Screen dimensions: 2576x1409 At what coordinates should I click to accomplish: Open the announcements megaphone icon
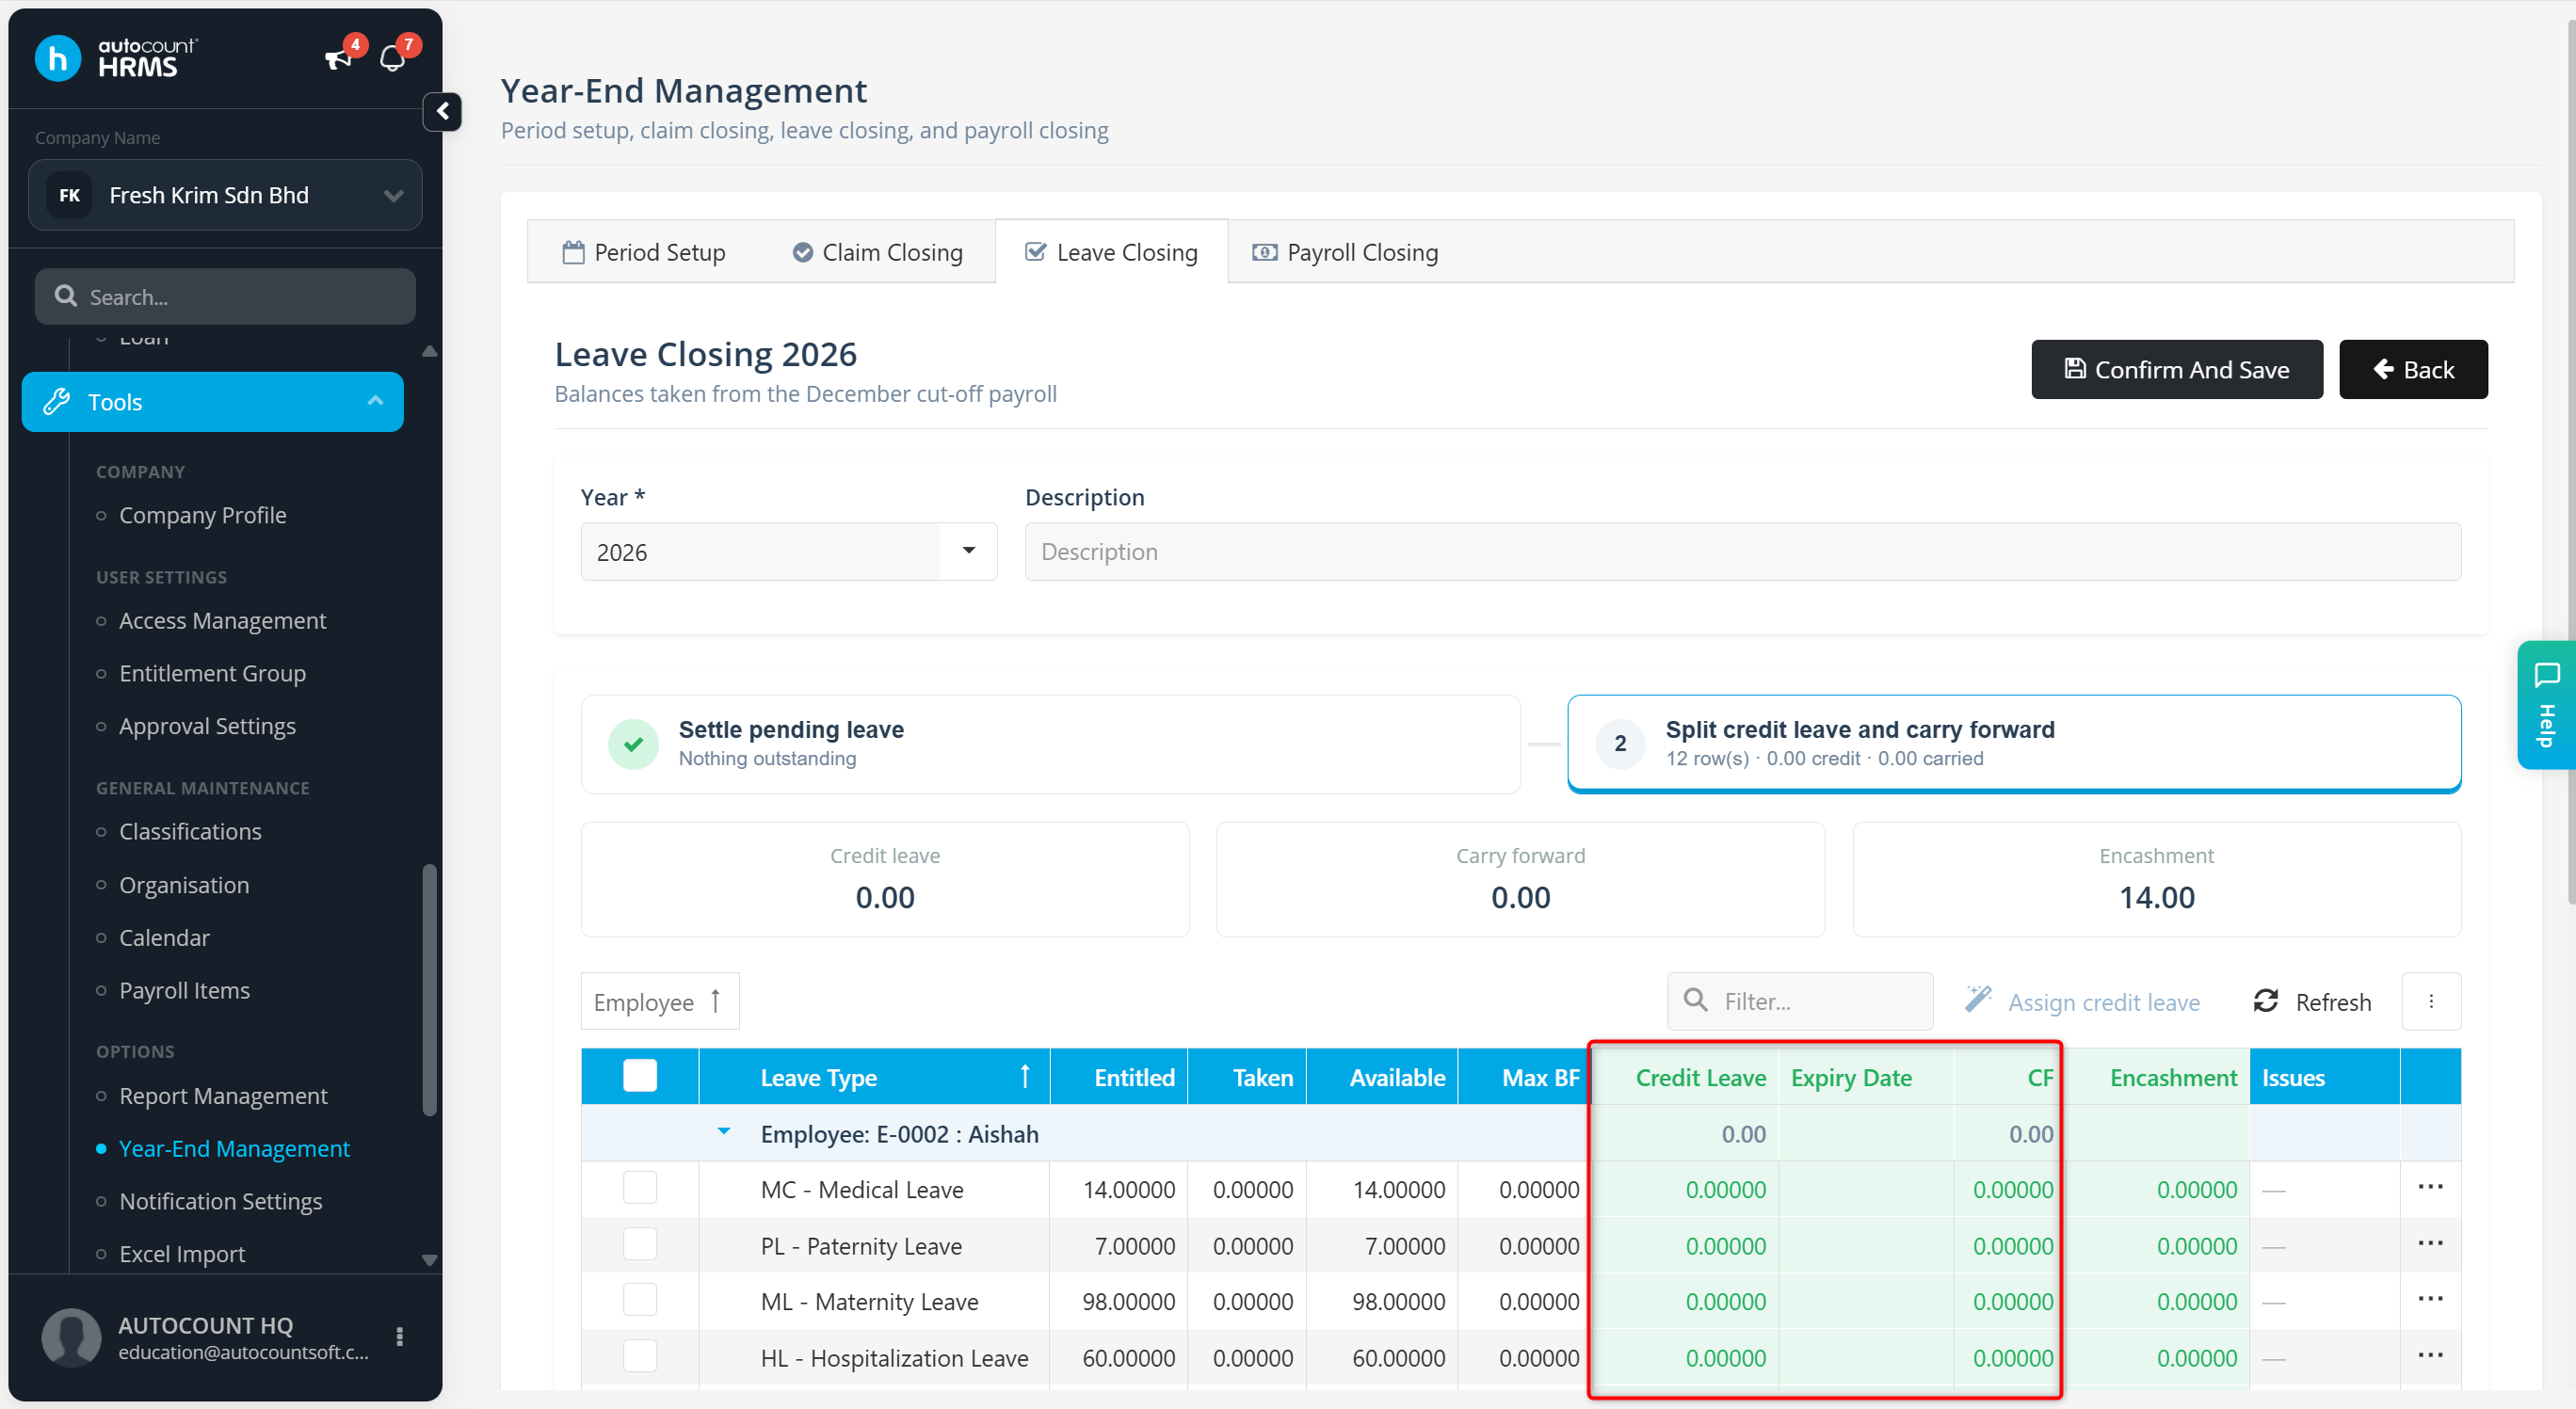pos(338,59)
